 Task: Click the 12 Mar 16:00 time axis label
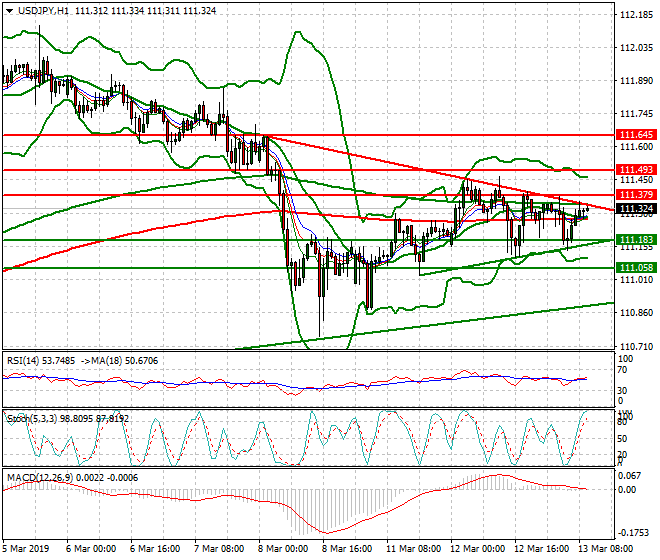(x=541, y=549)
